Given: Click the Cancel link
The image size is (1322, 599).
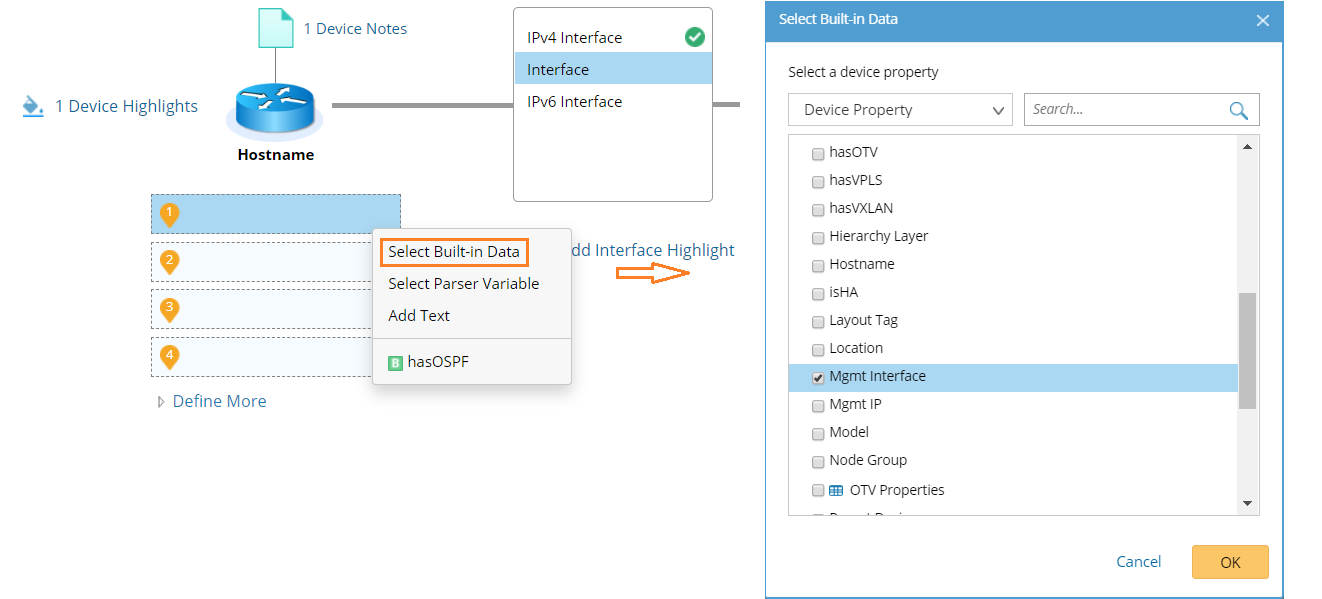Looking at the screenshot, I should click(x=1138, y=562).
